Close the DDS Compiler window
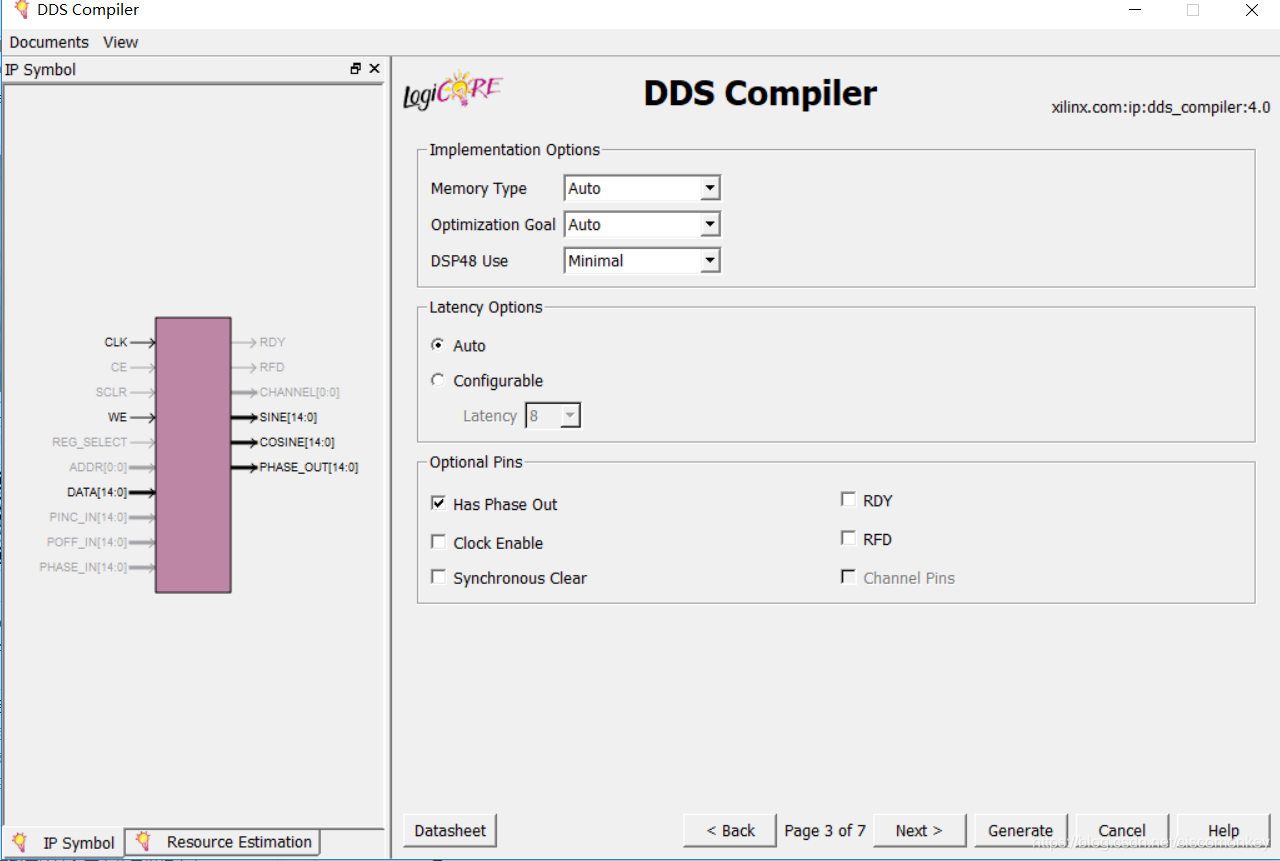The image size is (1280, 861). [1252, 10]
